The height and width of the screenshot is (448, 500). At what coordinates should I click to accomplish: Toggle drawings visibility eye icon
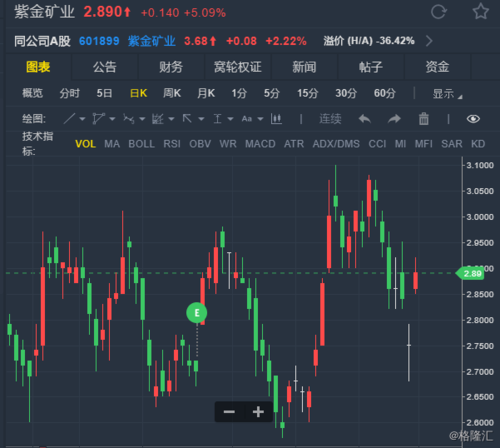point(473,119)
